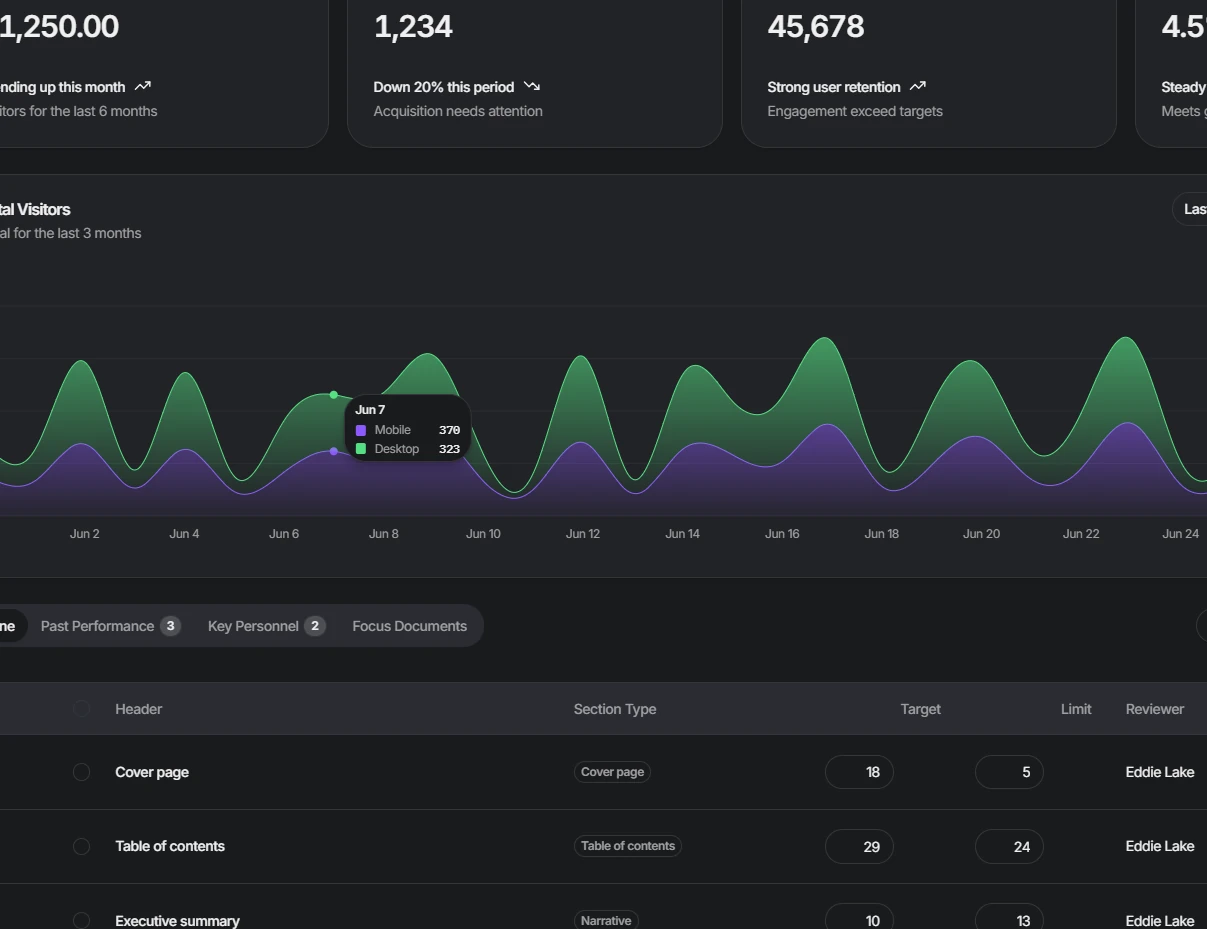Click the trending down icon beside Down 20% this period
The height and width of the screenshot is (929, 1207).
click(x=532, y=86)
